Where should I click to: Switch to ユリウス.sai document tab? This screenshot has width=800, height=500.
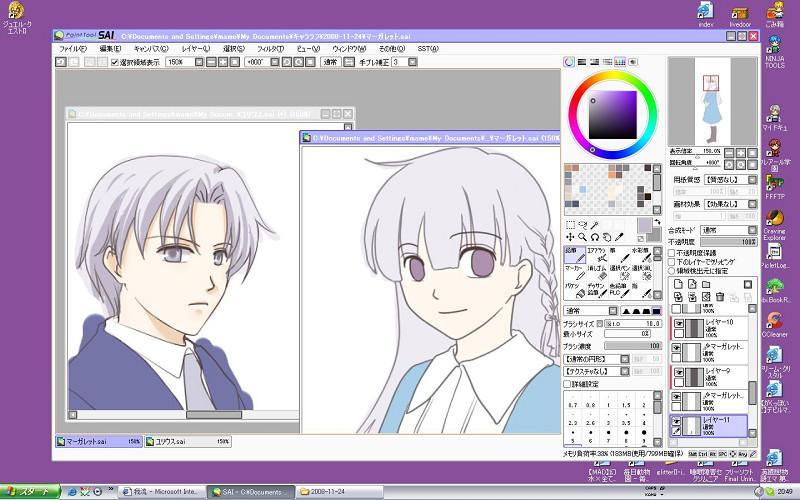(187, 441)
